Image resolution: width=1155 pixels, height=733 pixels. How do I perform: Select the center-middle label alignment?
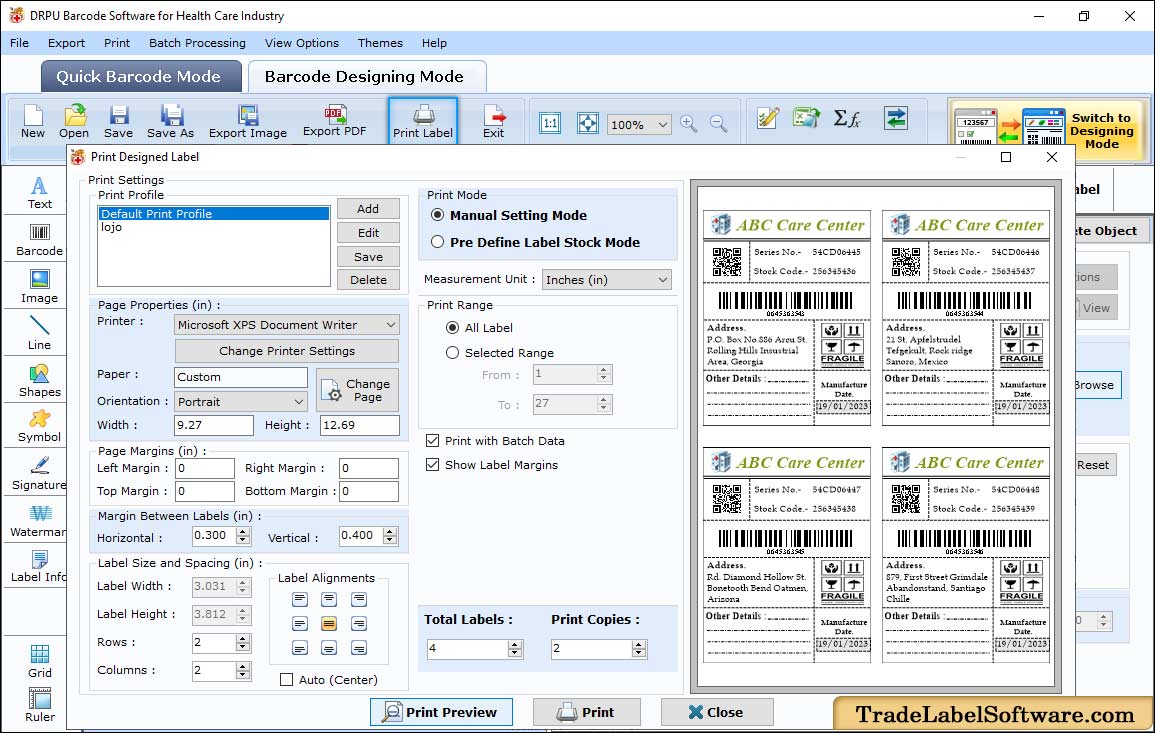click(329, 624)
